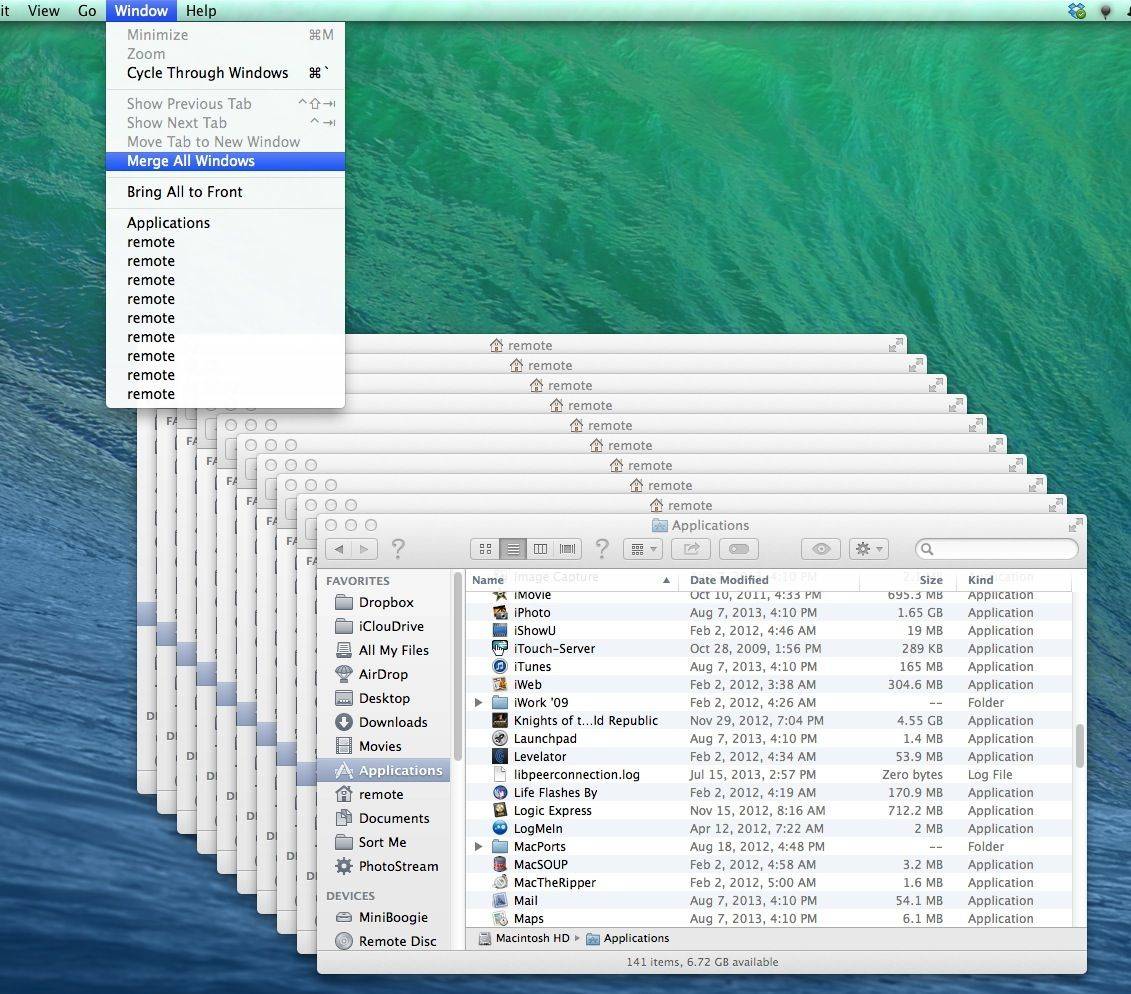Click the Edit Tags toolbar button
Image resolution: width=1131 pixels, height=994 pixels.
739,549
